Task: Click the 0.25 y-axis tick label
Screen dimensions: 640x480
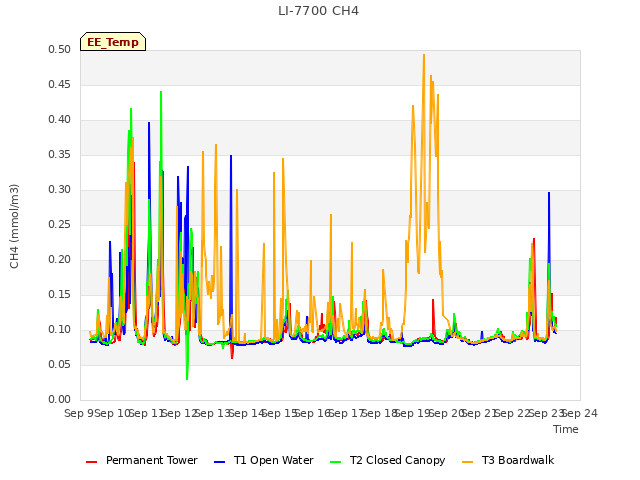Action: tap(60, 224)
